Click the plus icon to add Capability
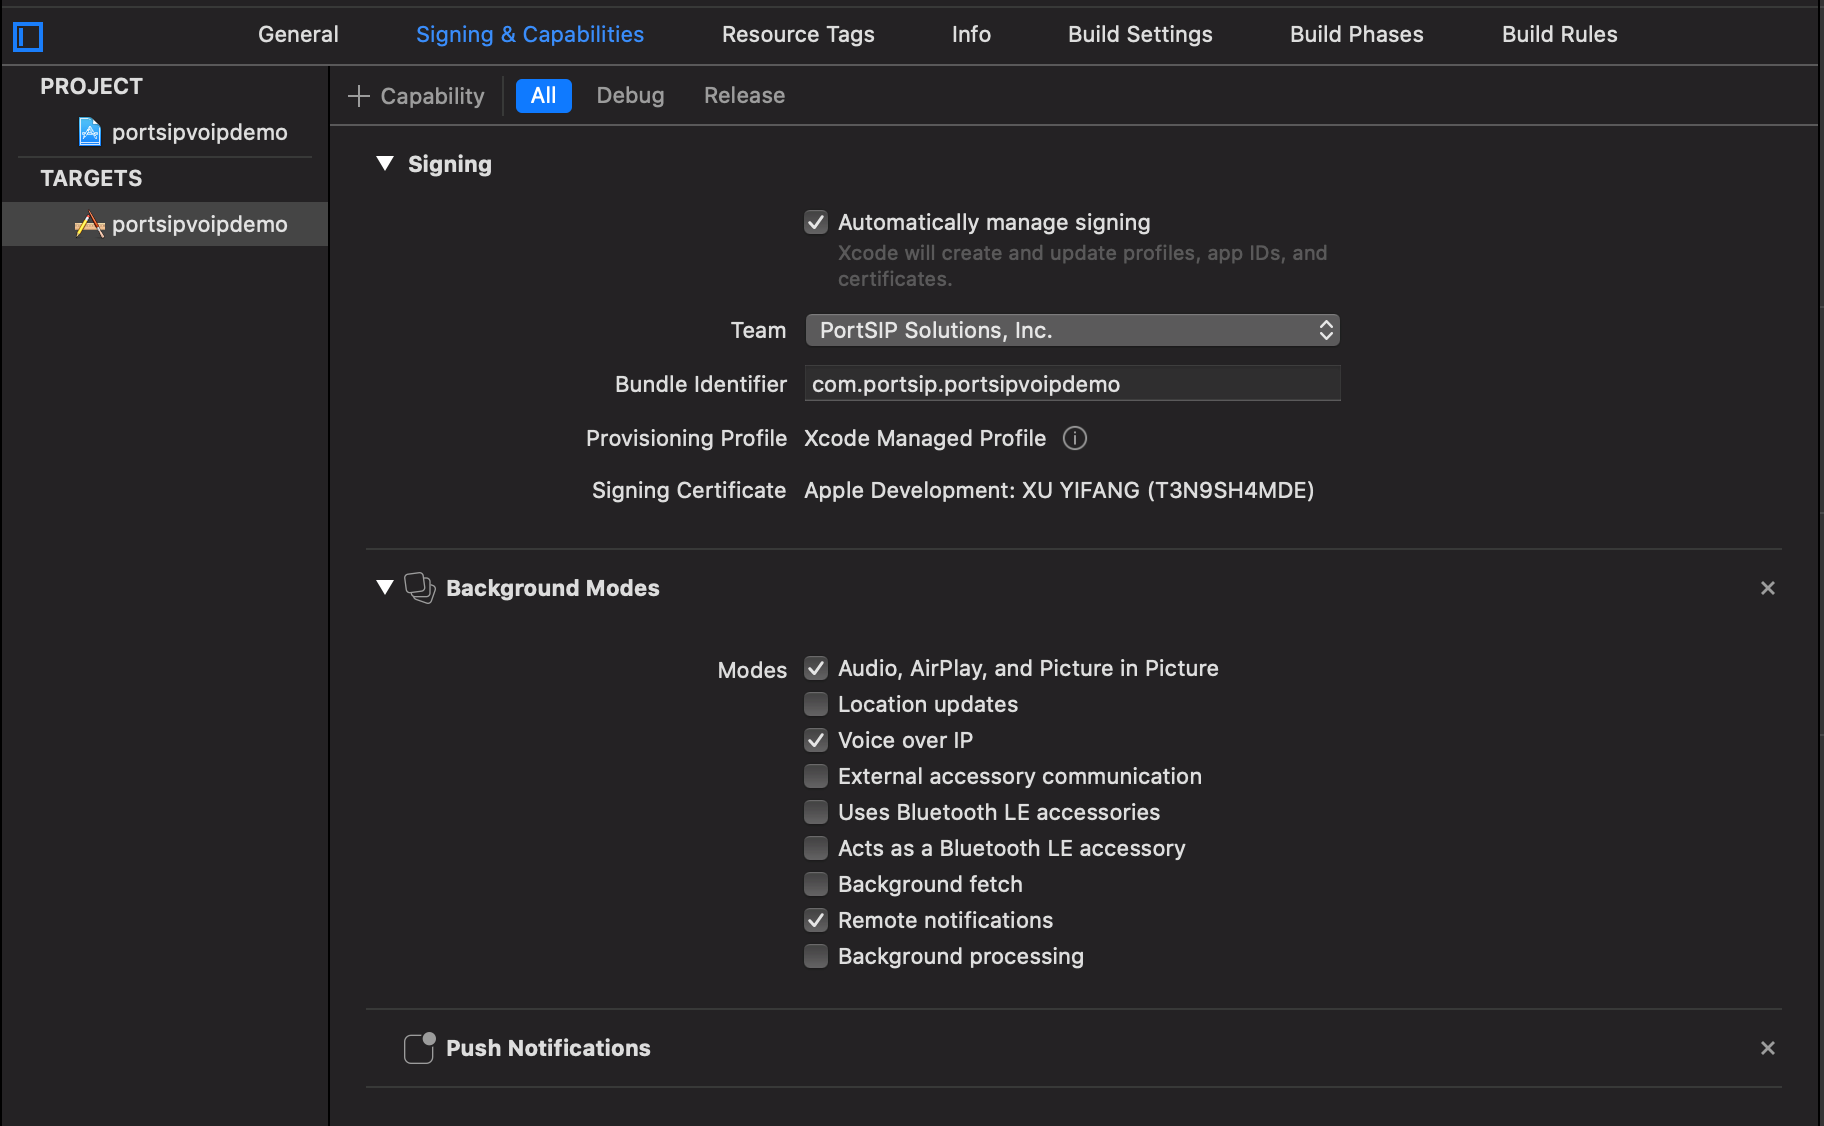1824x1126 pixels. point(359,96)
